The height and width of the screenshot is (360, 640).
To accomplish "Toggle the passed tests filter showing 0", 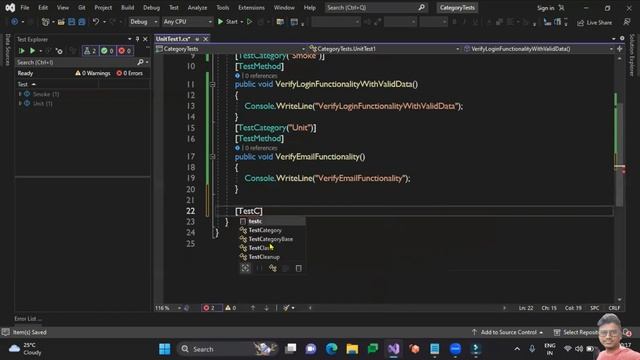I will point(107,51).
